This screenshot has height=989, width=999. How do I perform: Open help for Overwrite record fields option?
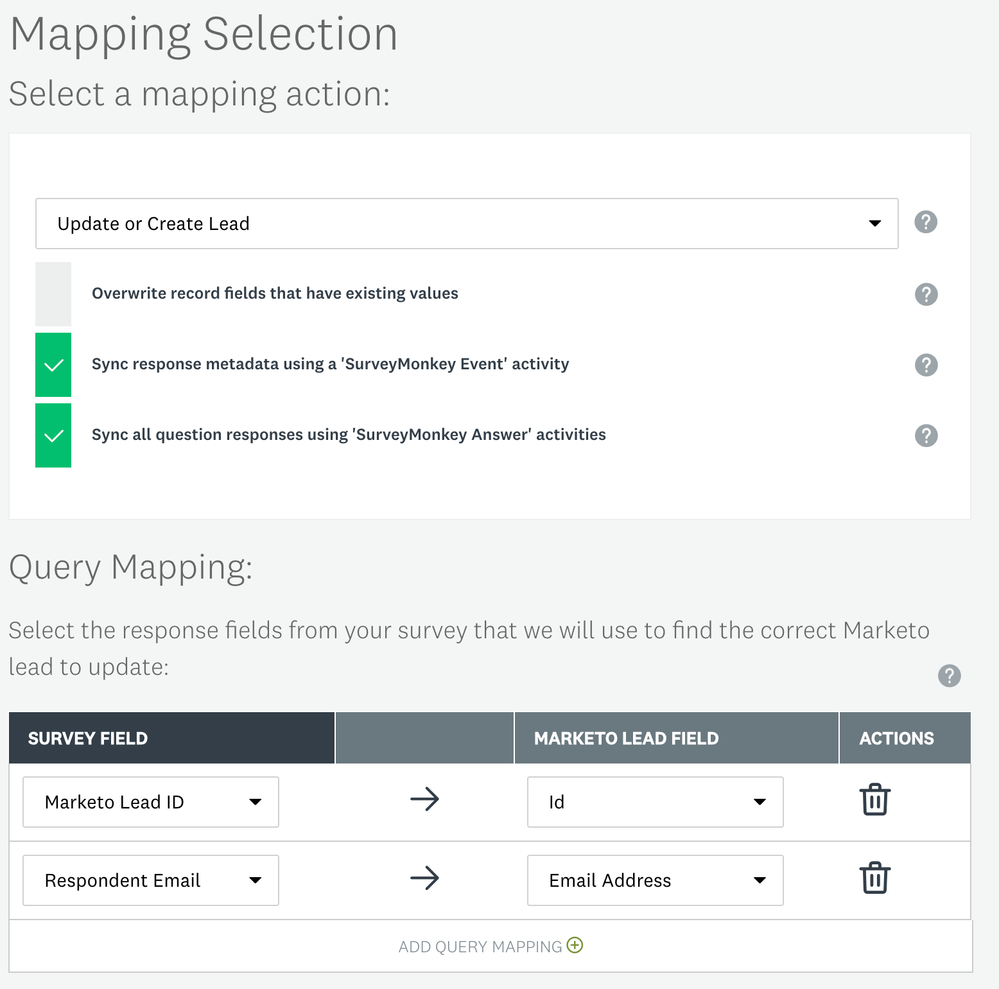pos(926,294)
